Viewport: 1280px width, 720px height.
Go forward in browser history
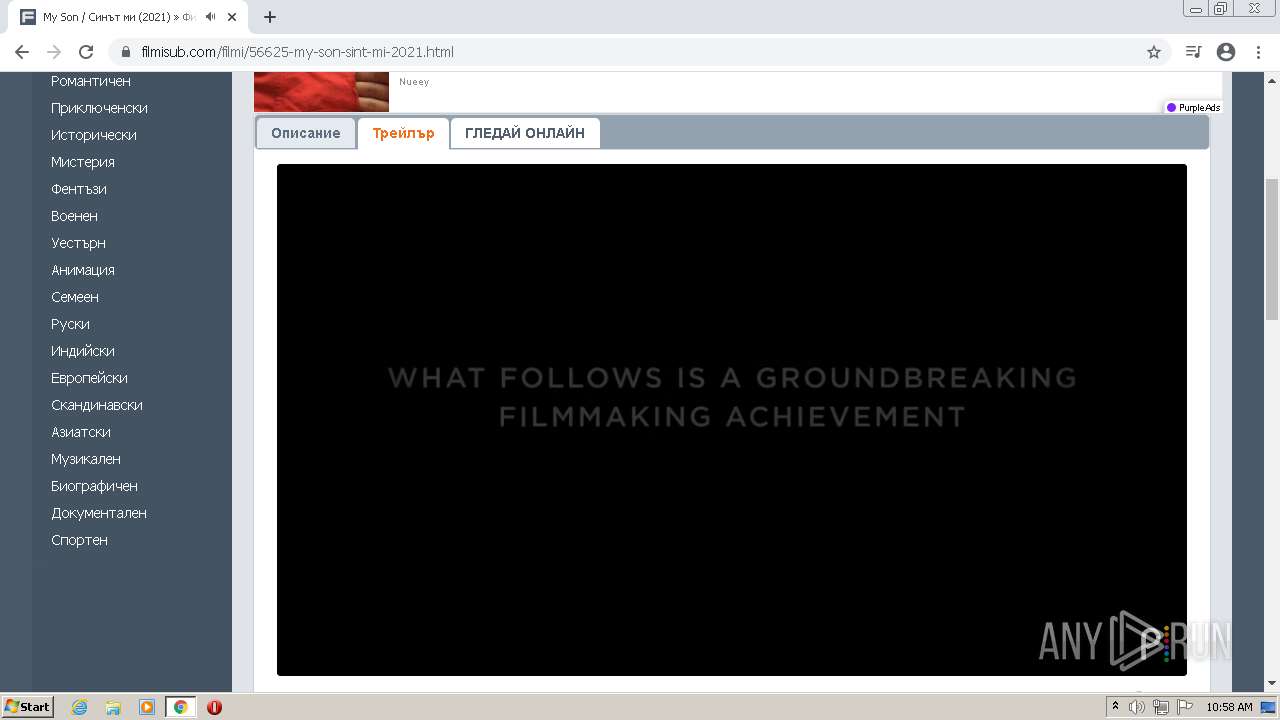pyautogui.click(x=54, y=52)
